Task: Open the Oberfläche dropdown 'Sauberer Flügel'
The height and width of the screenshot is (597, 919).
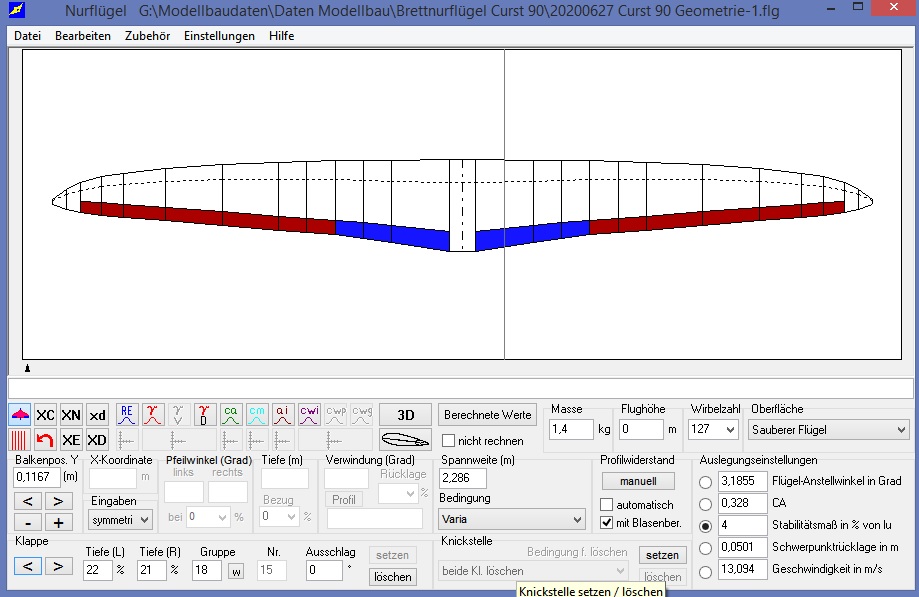Action: click(x=829, y=430)
